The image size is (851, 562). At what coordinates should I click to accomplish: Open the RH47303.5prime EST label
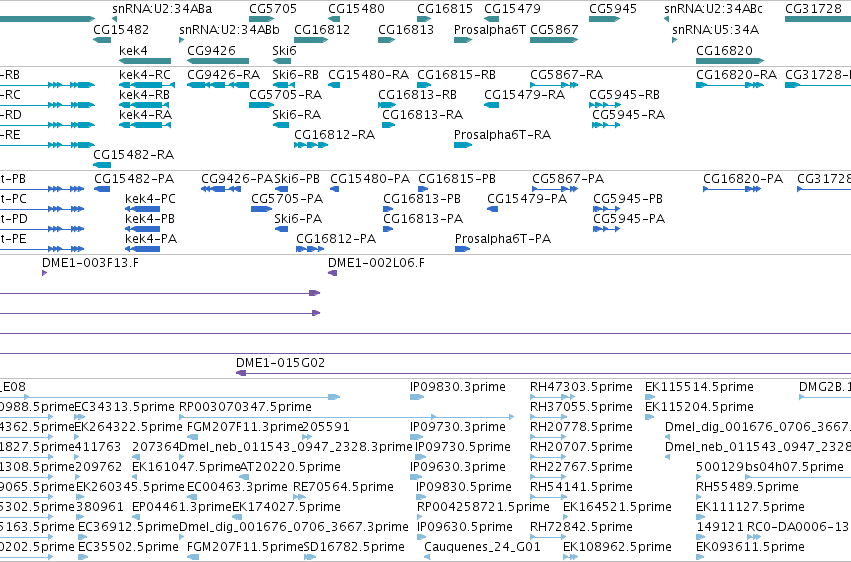[x=581, y=387]
